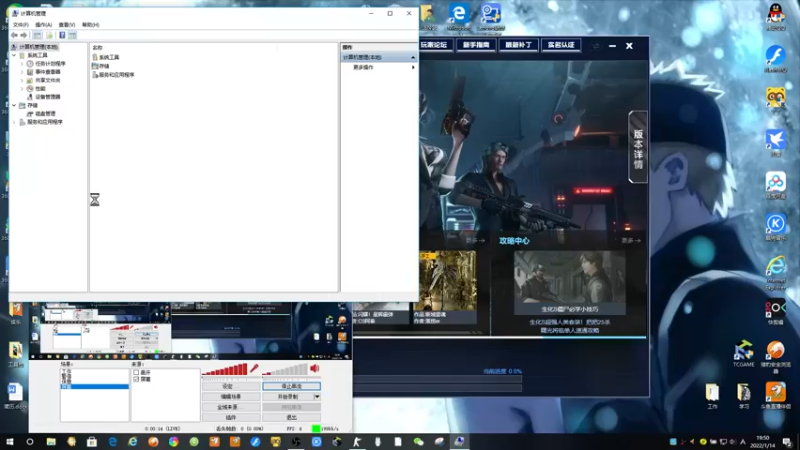Image resolution: width=800 pixels, height=450 pixels.
Task: Open the 版本详情 side tab in launcher
Action: (638, 147)
